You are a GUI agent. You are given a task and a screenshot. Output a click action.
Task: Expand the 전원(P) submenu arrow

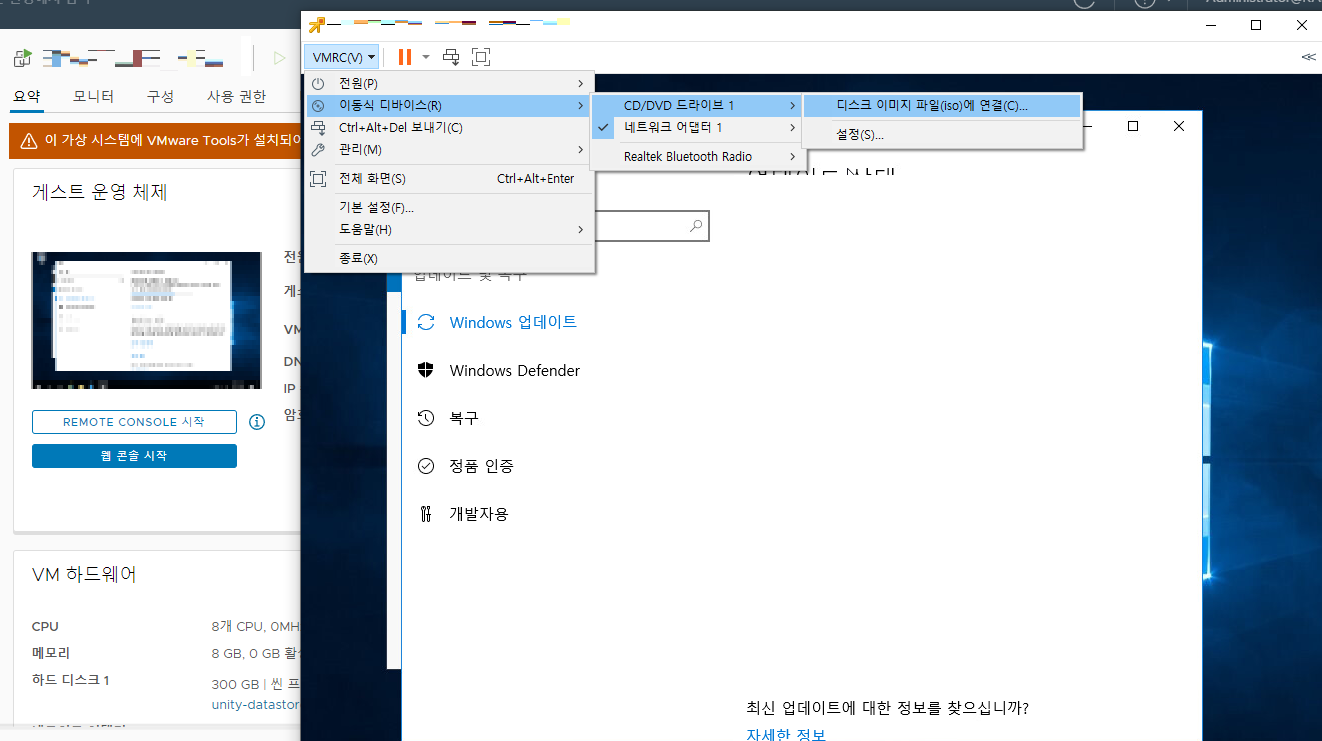coord(580,83)
